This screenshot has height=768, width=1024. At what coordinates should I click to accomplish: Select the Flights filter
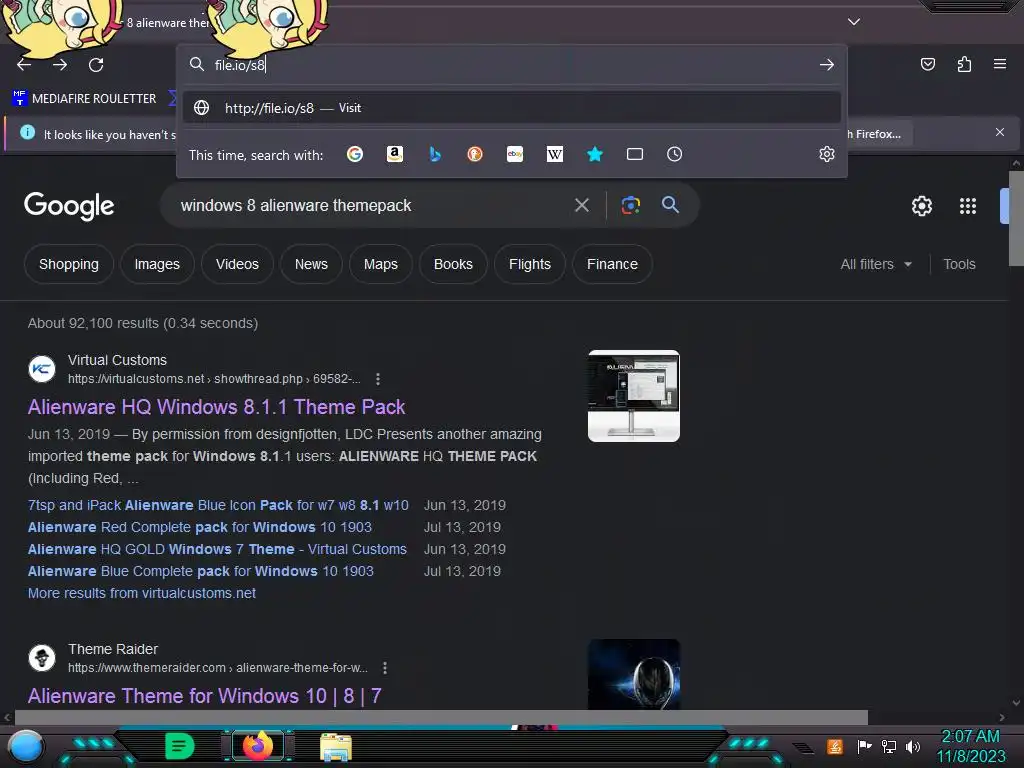click(530, 264)
